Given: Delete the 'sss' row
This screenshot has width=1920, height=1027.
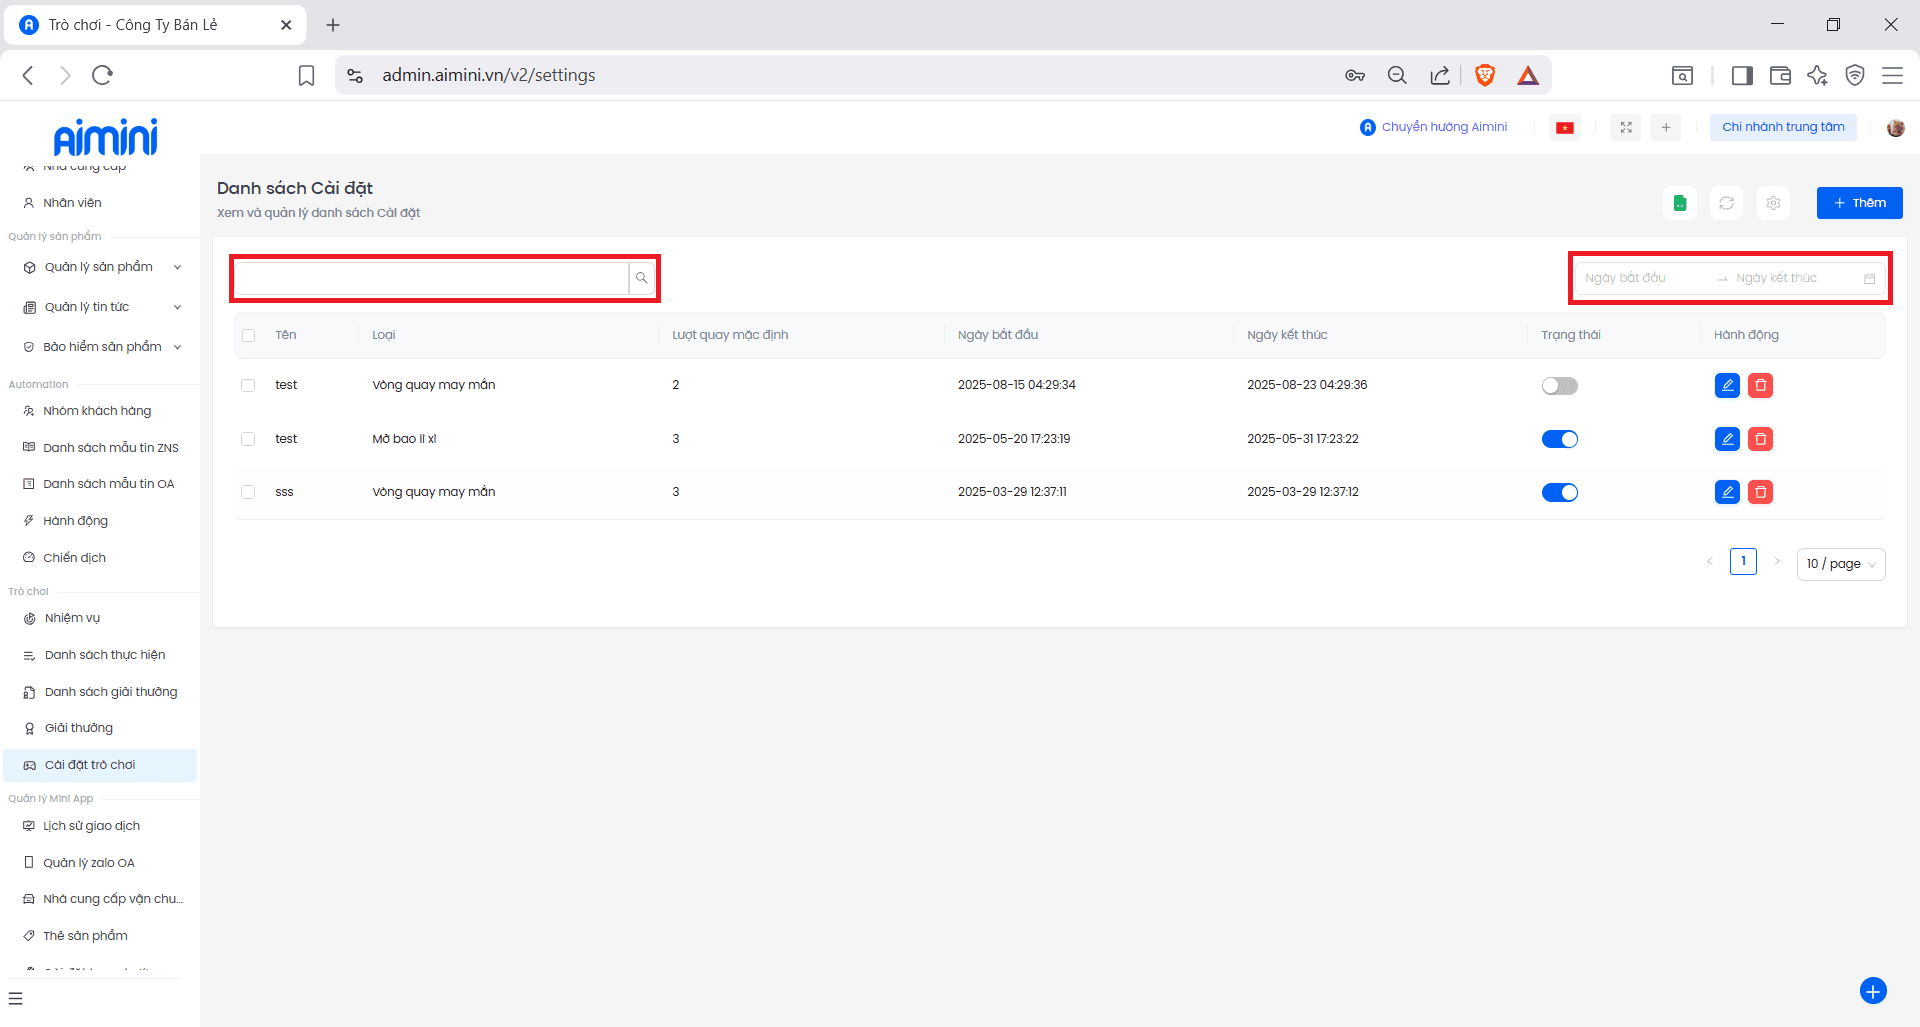Looking at the screenshot, I should point(1760,492).
